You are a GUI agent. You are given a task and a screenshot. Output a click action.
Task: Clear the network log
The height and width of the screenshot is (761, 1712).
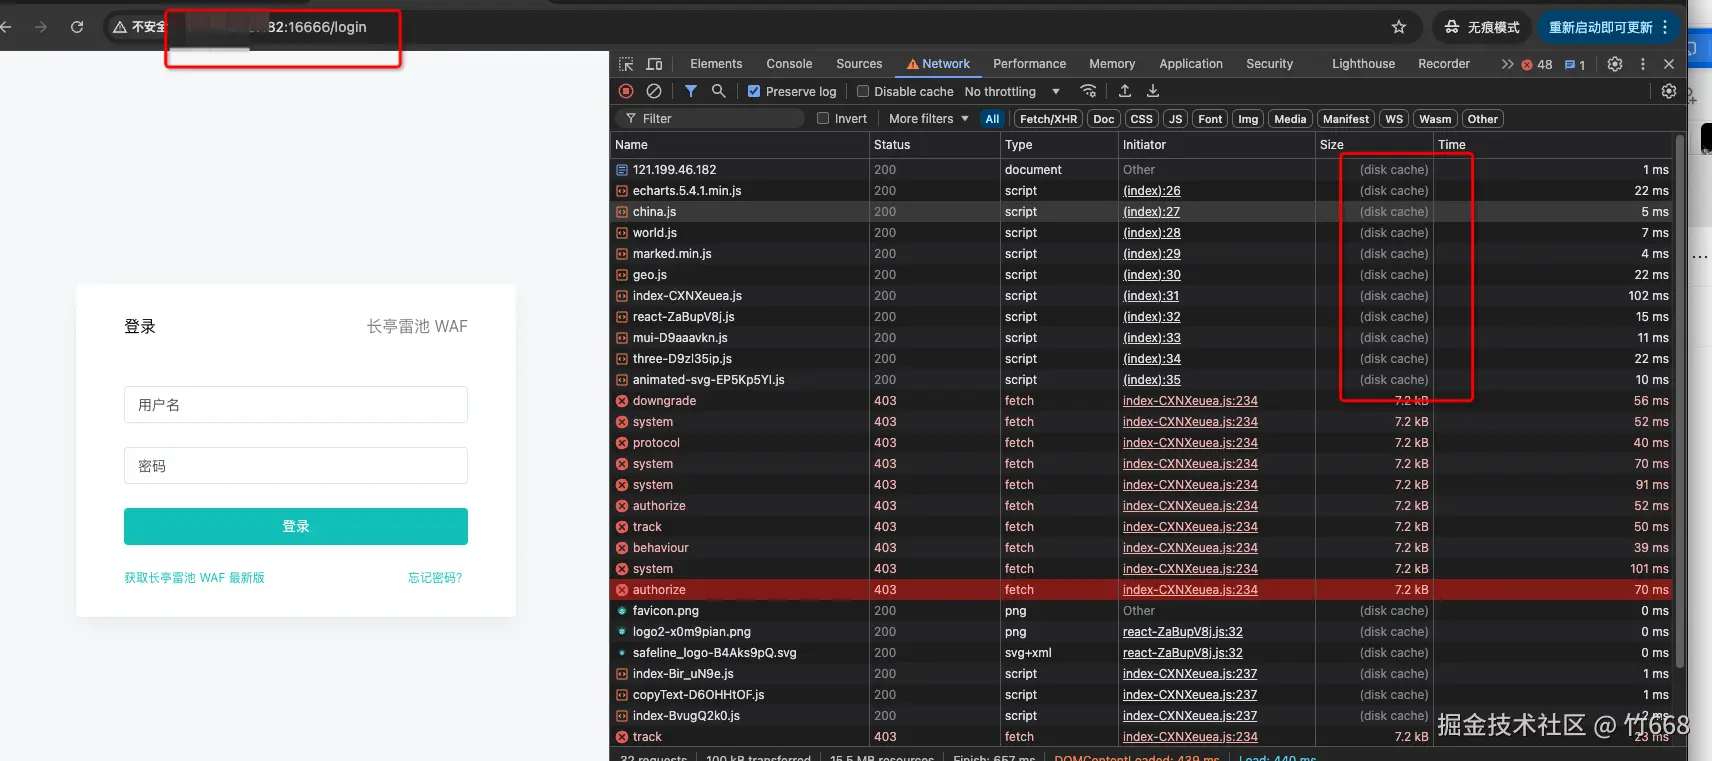pyautogui.click(x=654, y=91)
